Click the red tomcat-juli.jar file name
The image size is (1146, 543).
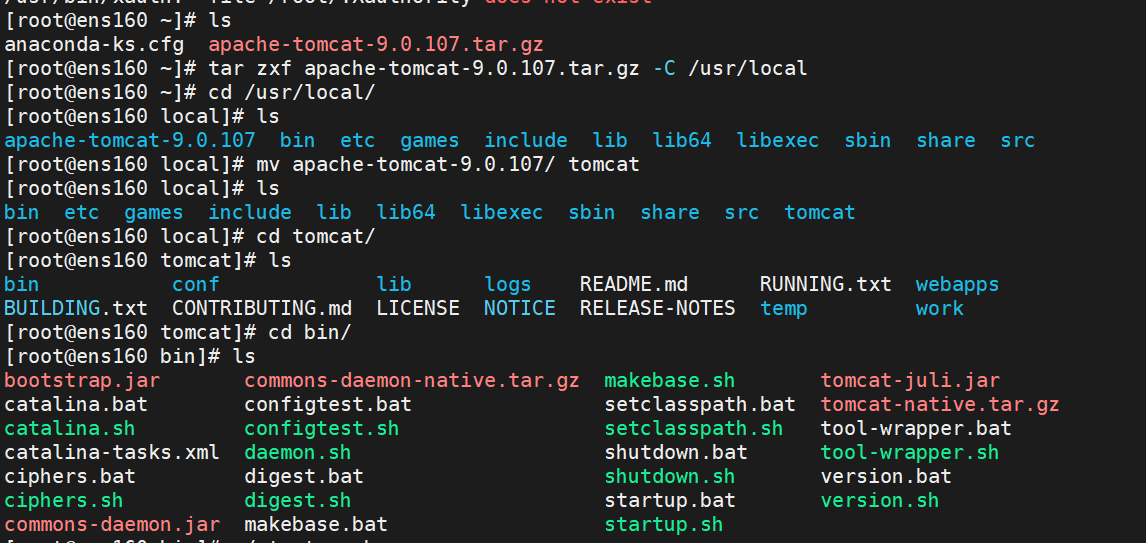pyautogui.click(x=909, y=381)
